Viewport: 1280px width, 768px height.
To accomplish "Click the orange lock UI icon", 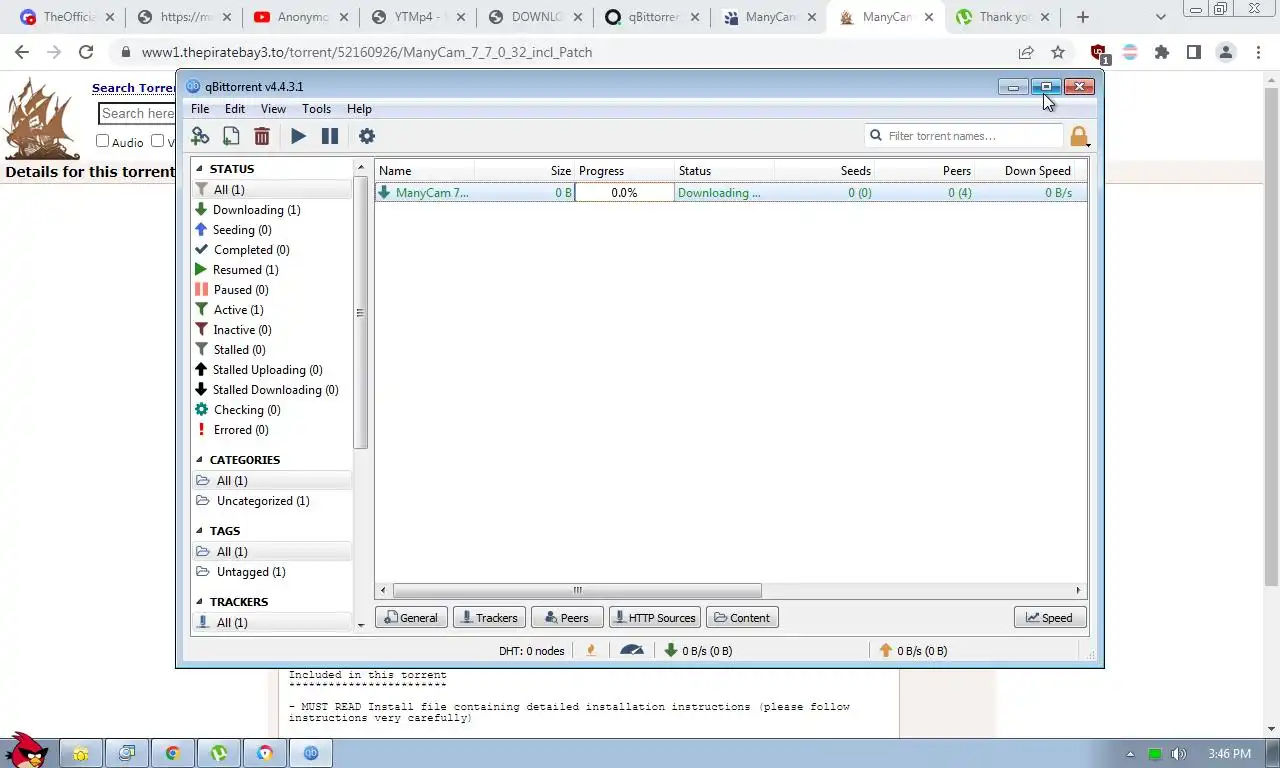I will tap(1078, 136).
